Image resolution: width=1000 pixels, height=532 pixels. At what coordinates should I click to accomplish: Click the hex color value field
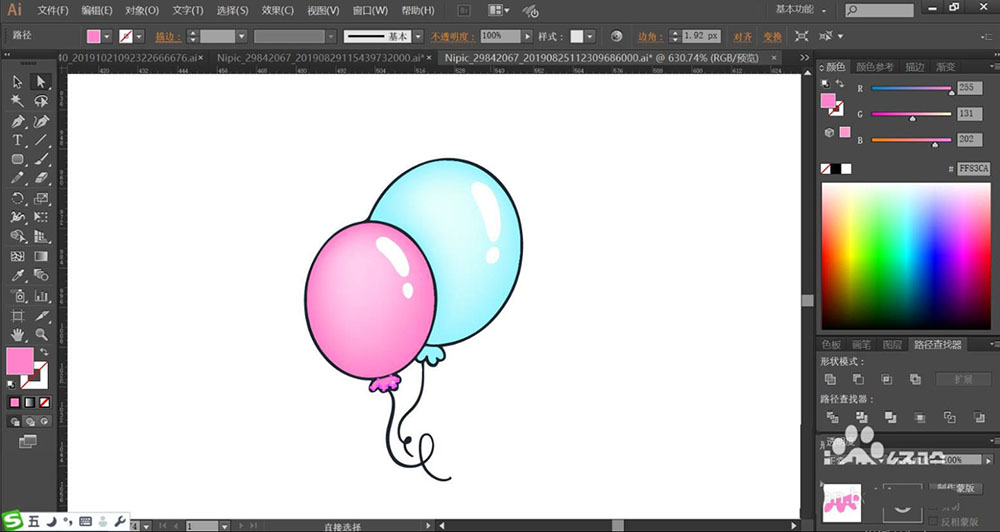pyautogui.click(x=973, y=169)
